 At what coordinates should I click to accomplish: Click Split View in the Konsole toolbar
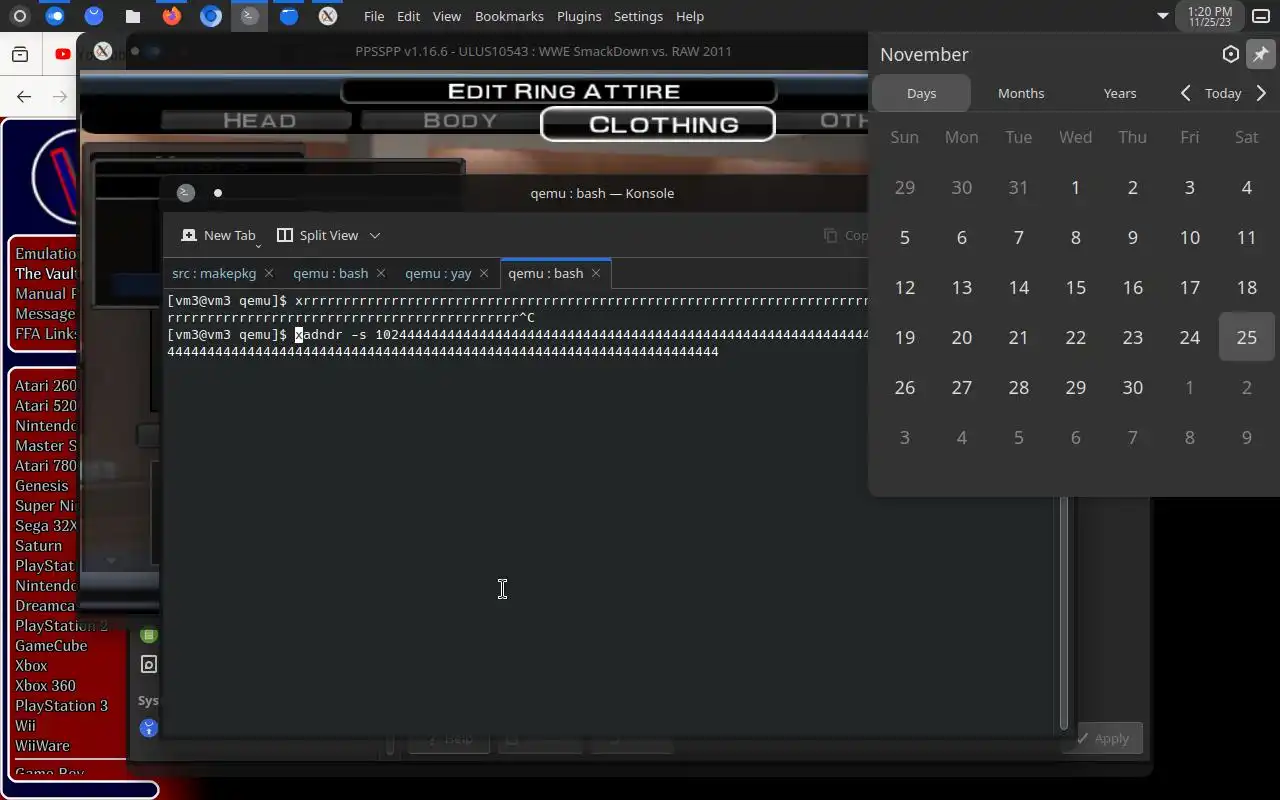(x=317, y=235)
